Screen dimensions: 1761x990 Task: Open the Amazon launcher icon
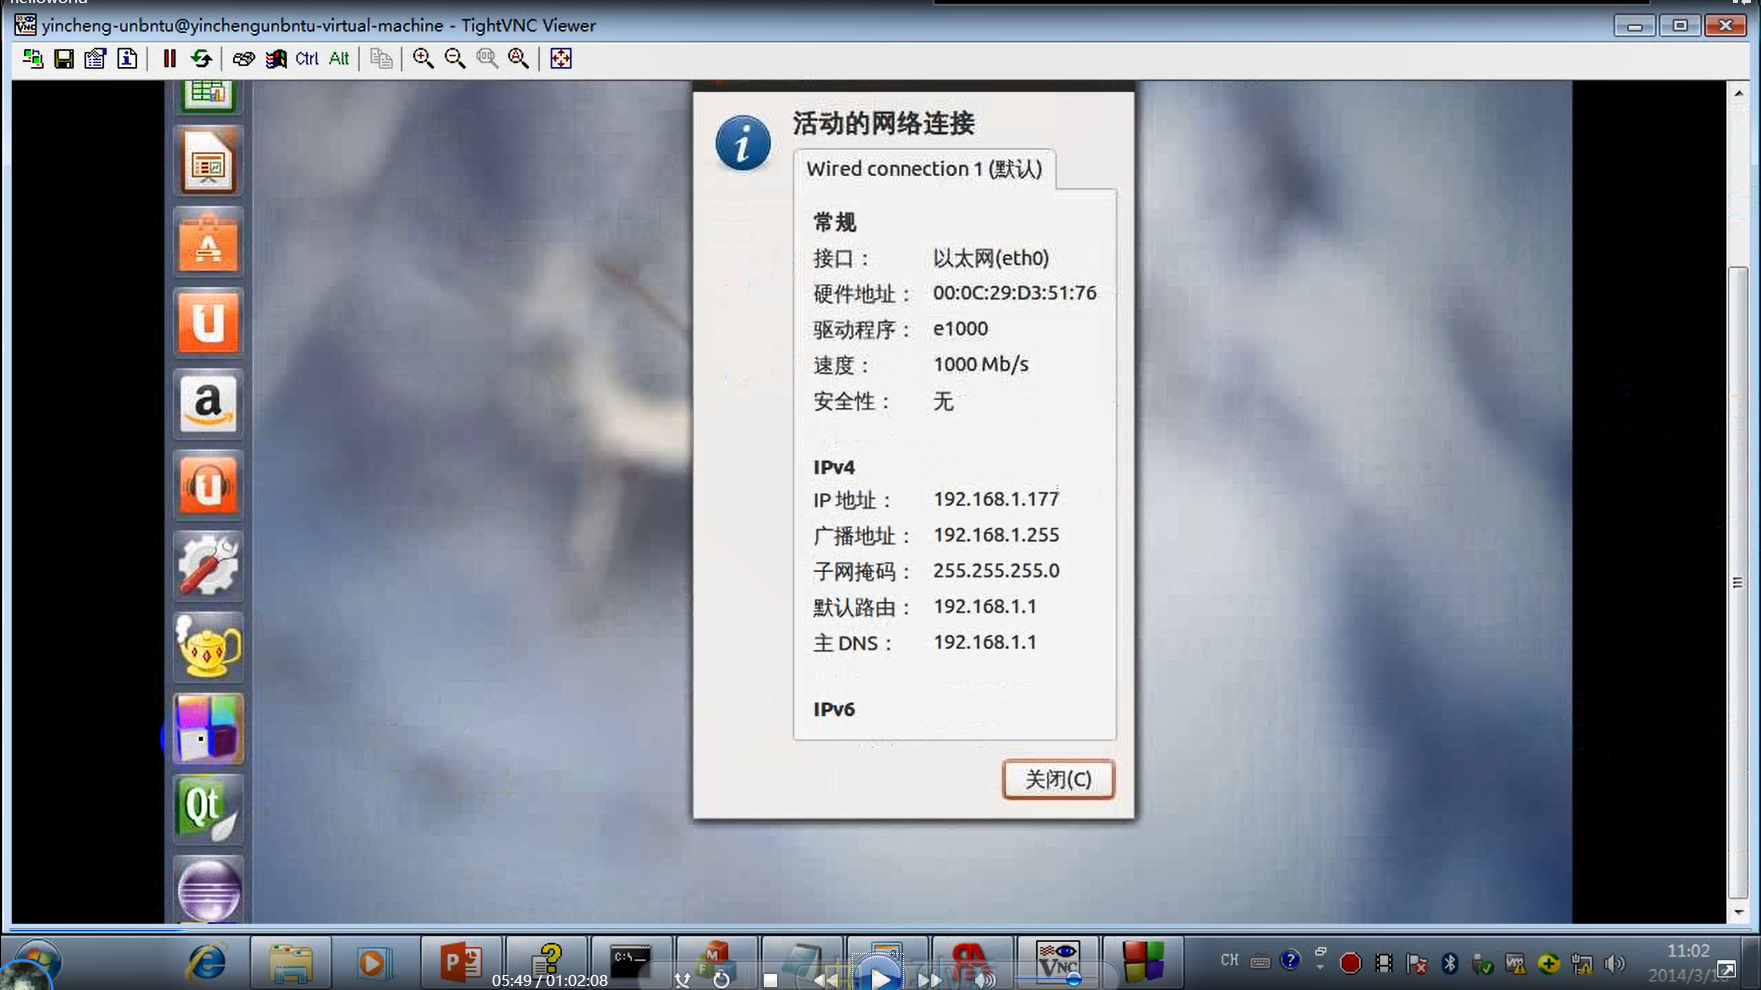point(208,404)
